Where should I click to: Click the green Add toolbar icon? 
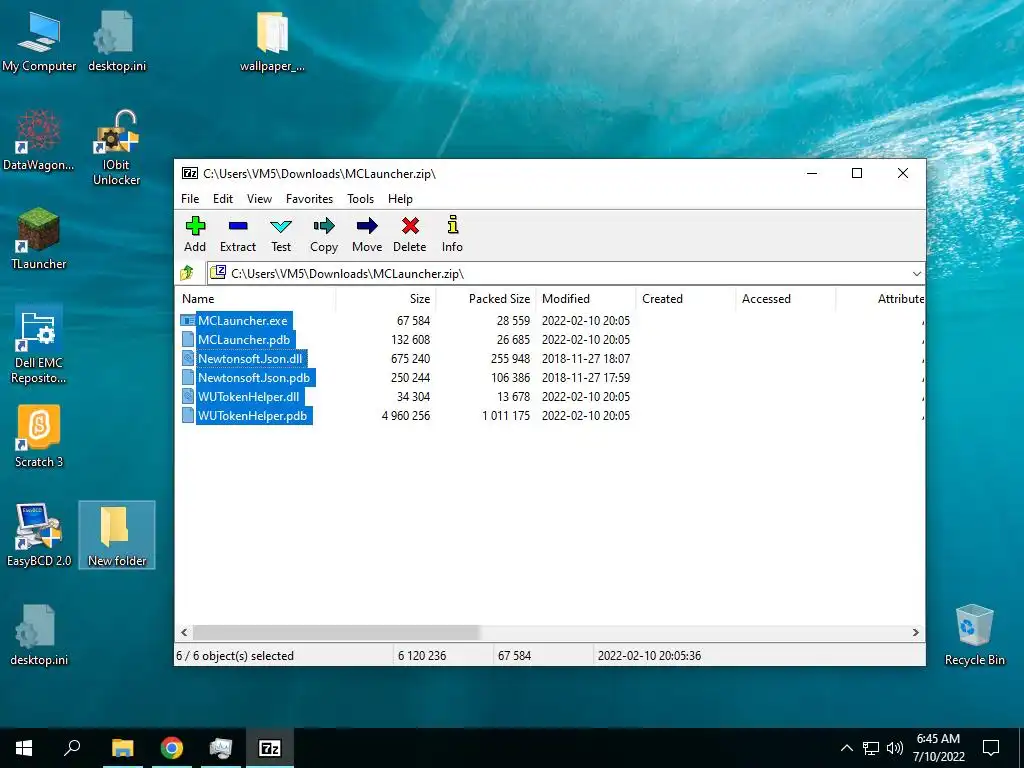tap(195, 226)
